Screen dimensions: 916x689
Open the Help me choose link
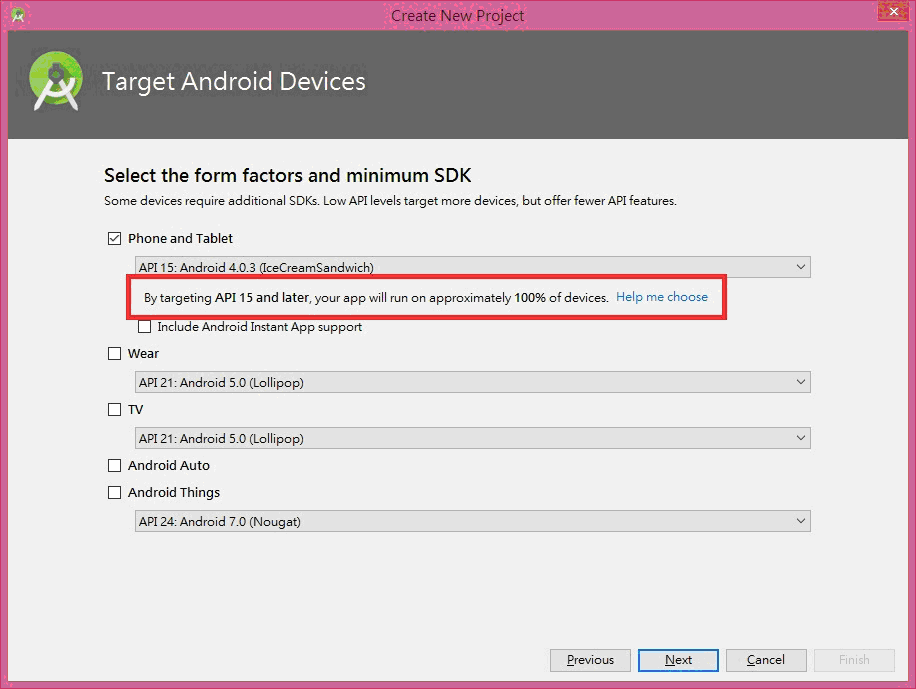click(662, 297)
